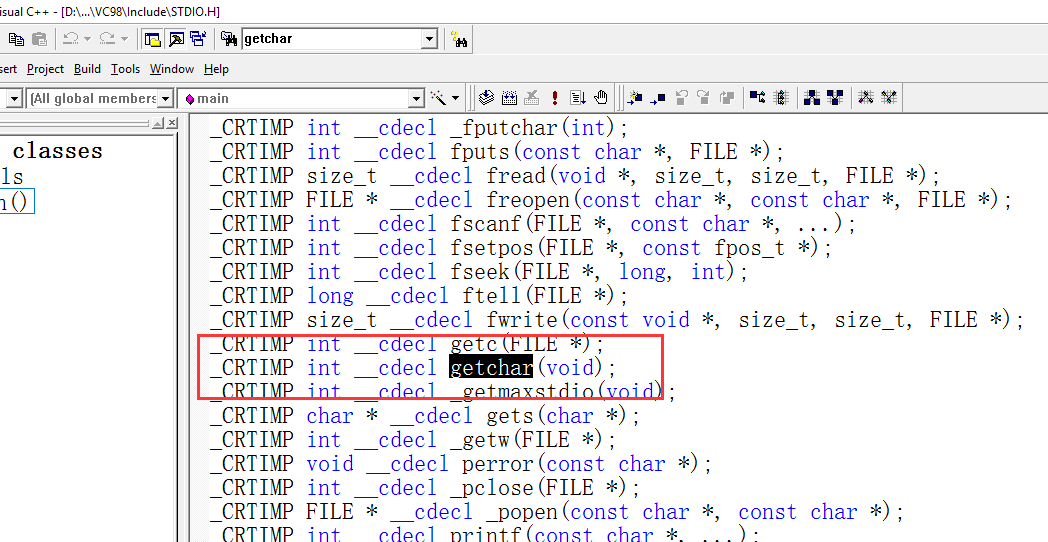
Task: Open the Help menu
Action: (x=216, y=69)
